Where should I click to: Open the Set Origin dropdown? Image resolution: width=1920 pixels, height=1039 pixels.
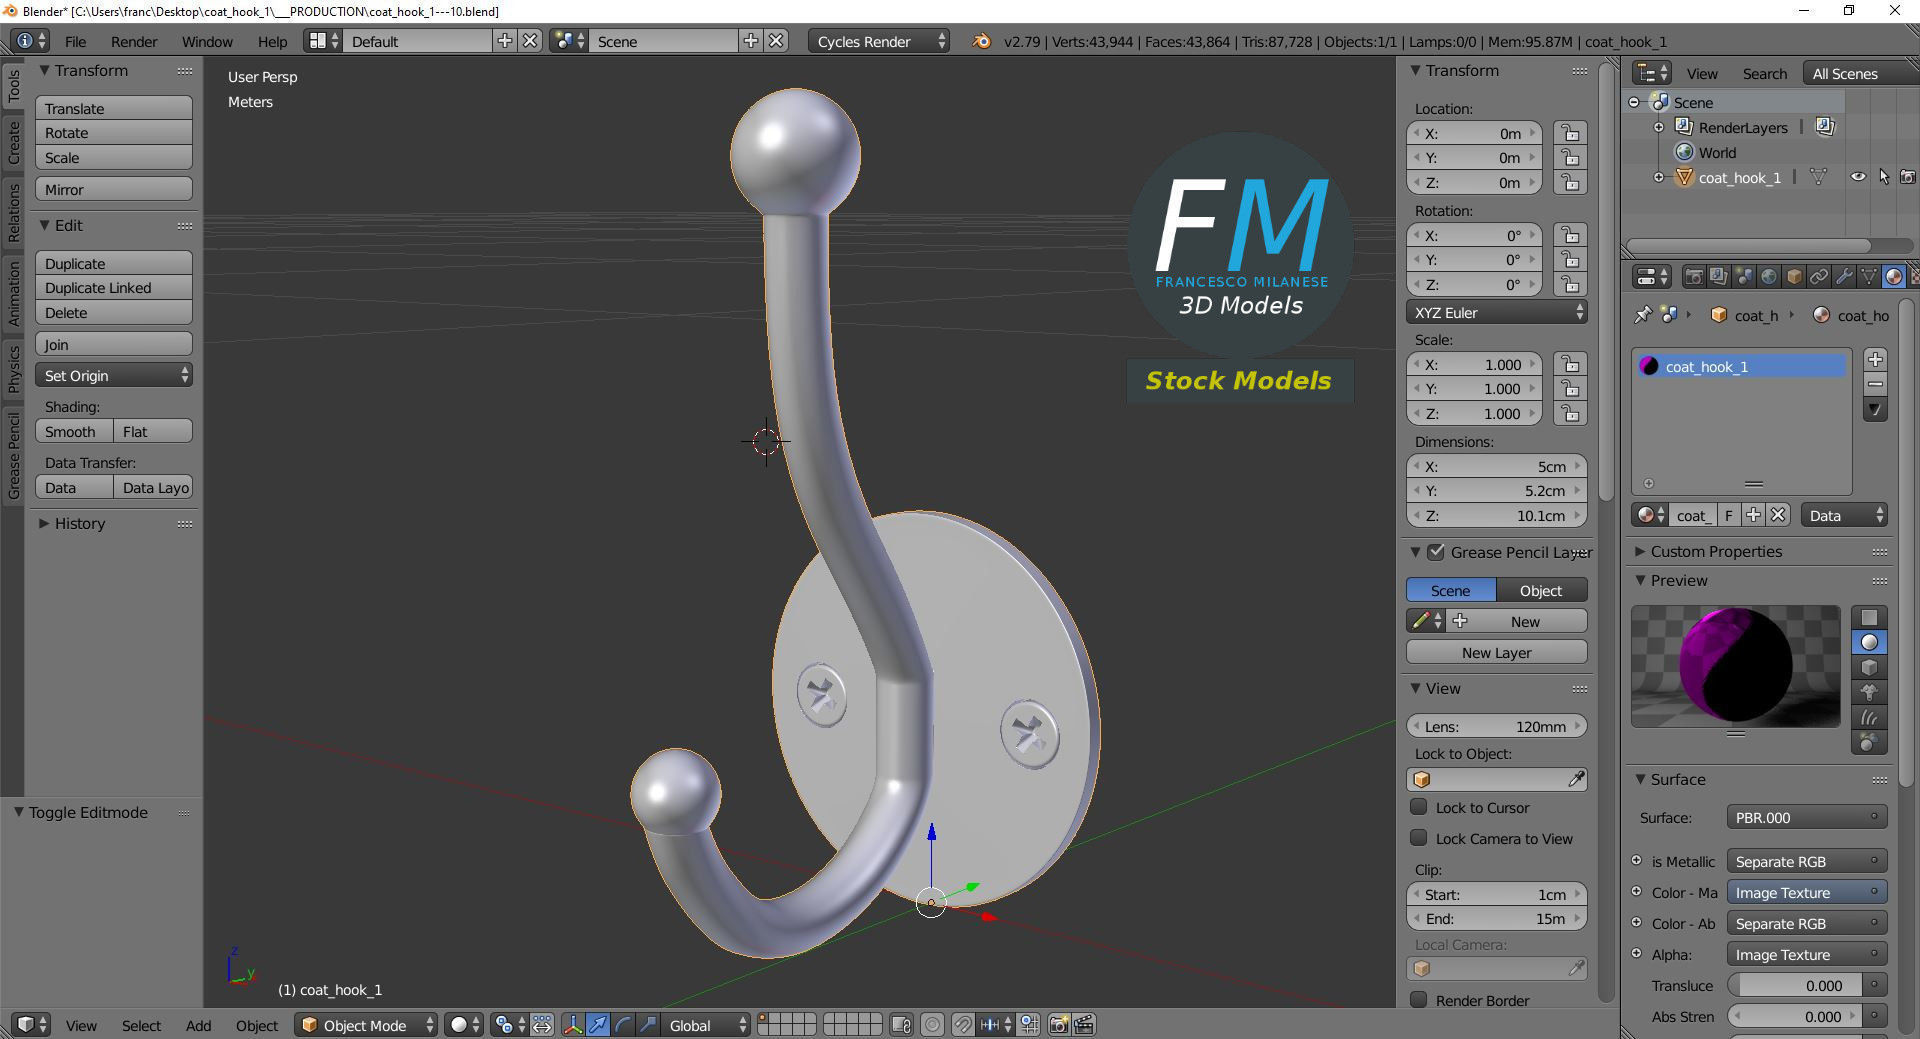(x=114, y=375)
